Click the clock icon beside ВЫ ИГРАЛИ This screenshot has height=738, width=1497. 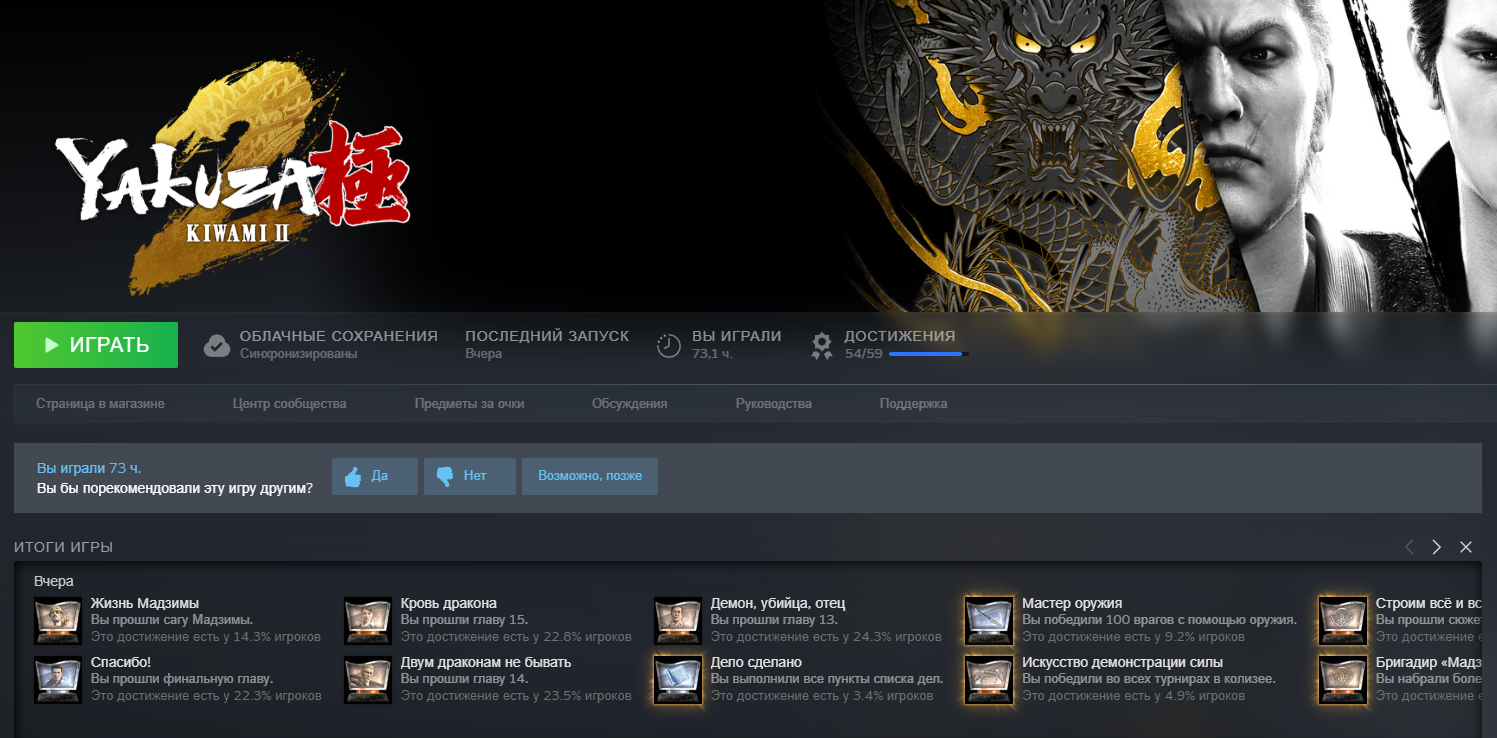tap(668, 346)
